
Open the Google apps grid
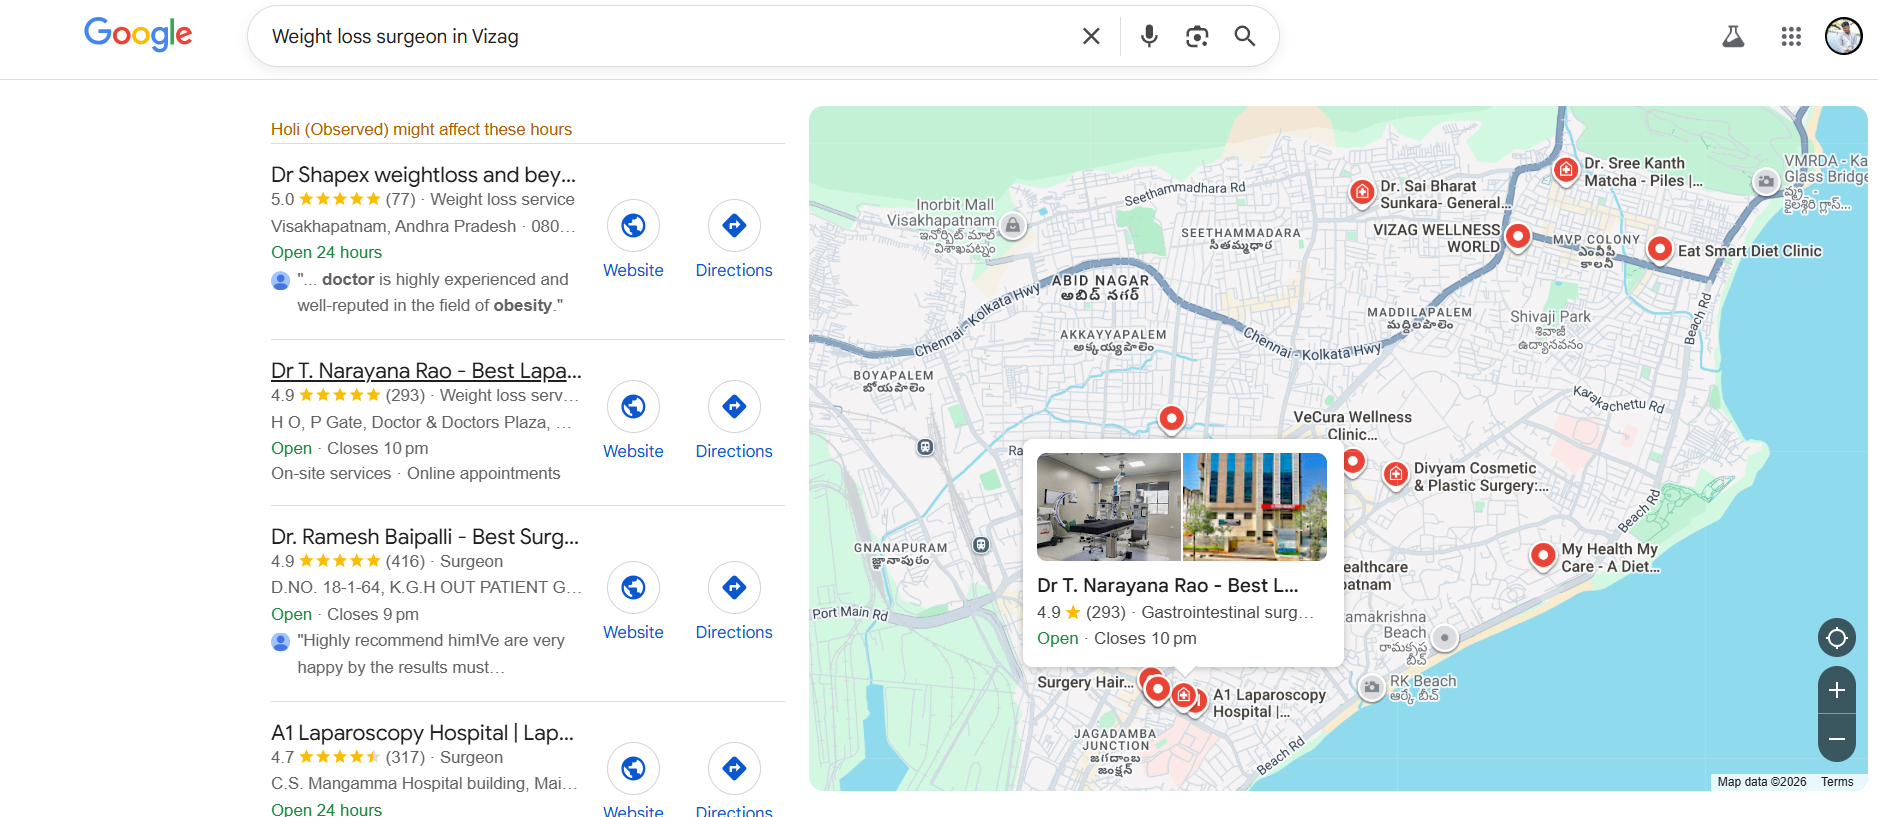coord(1791,37)
